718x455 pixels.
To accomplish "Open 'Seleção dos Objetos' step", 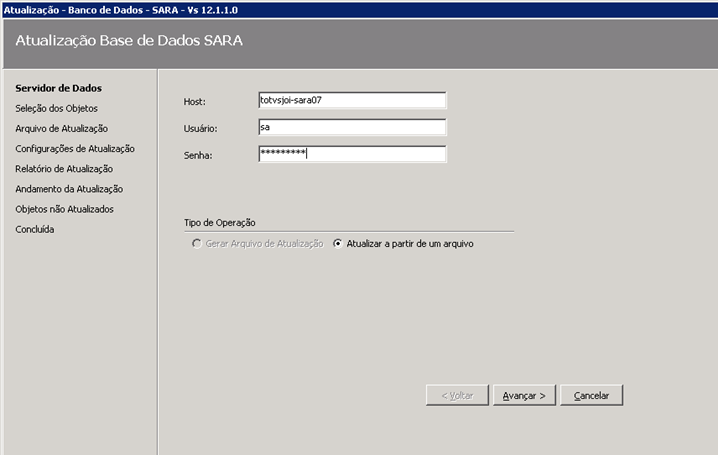I will (56, 108).
